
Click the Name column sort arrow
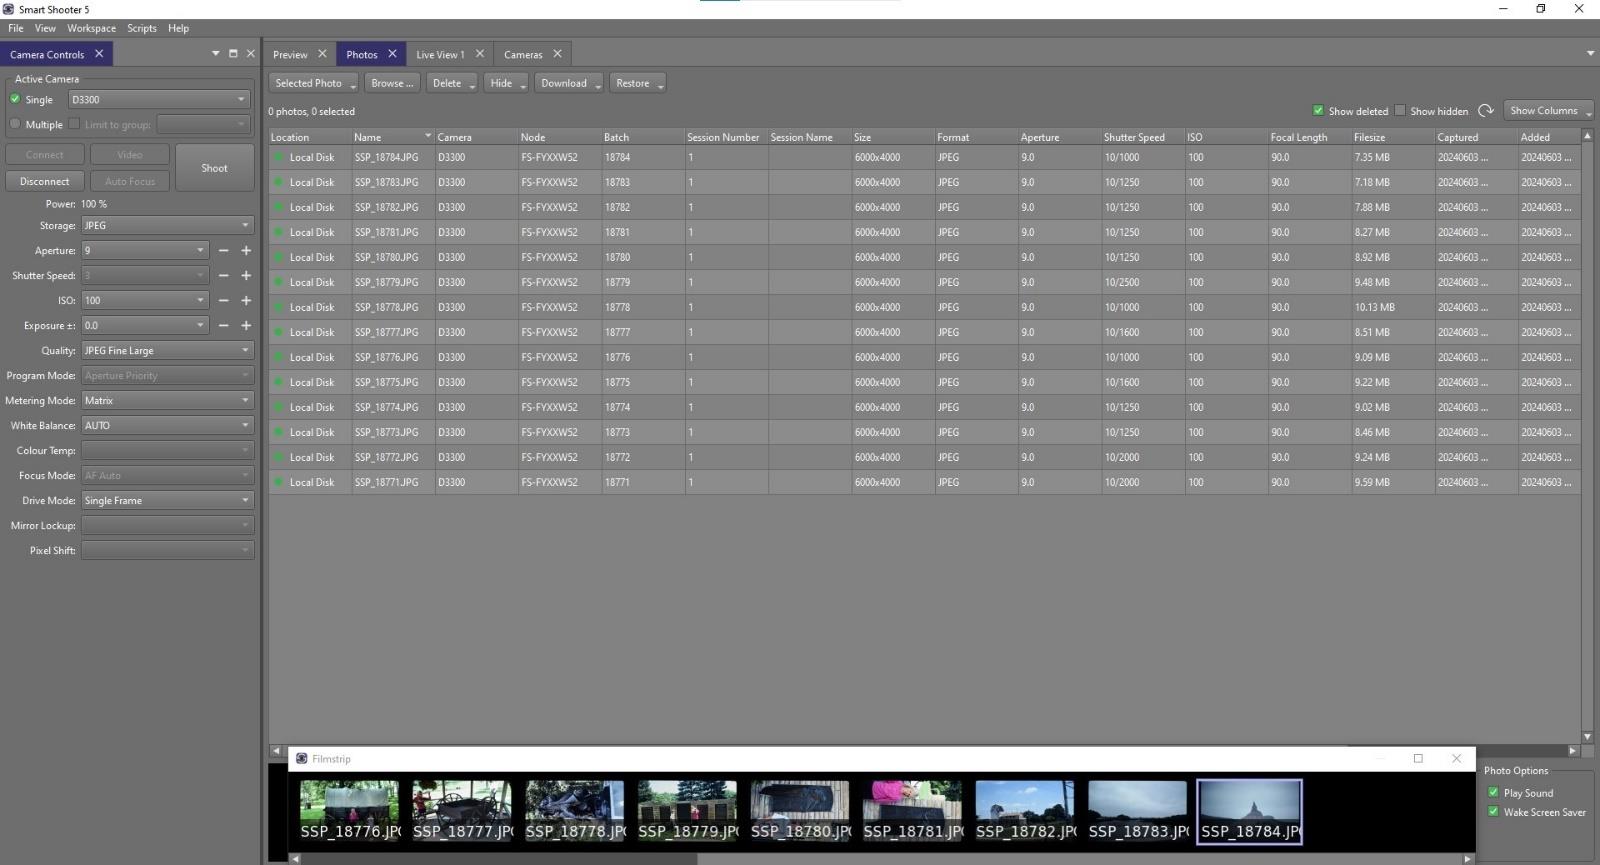(x=428, y=136)
